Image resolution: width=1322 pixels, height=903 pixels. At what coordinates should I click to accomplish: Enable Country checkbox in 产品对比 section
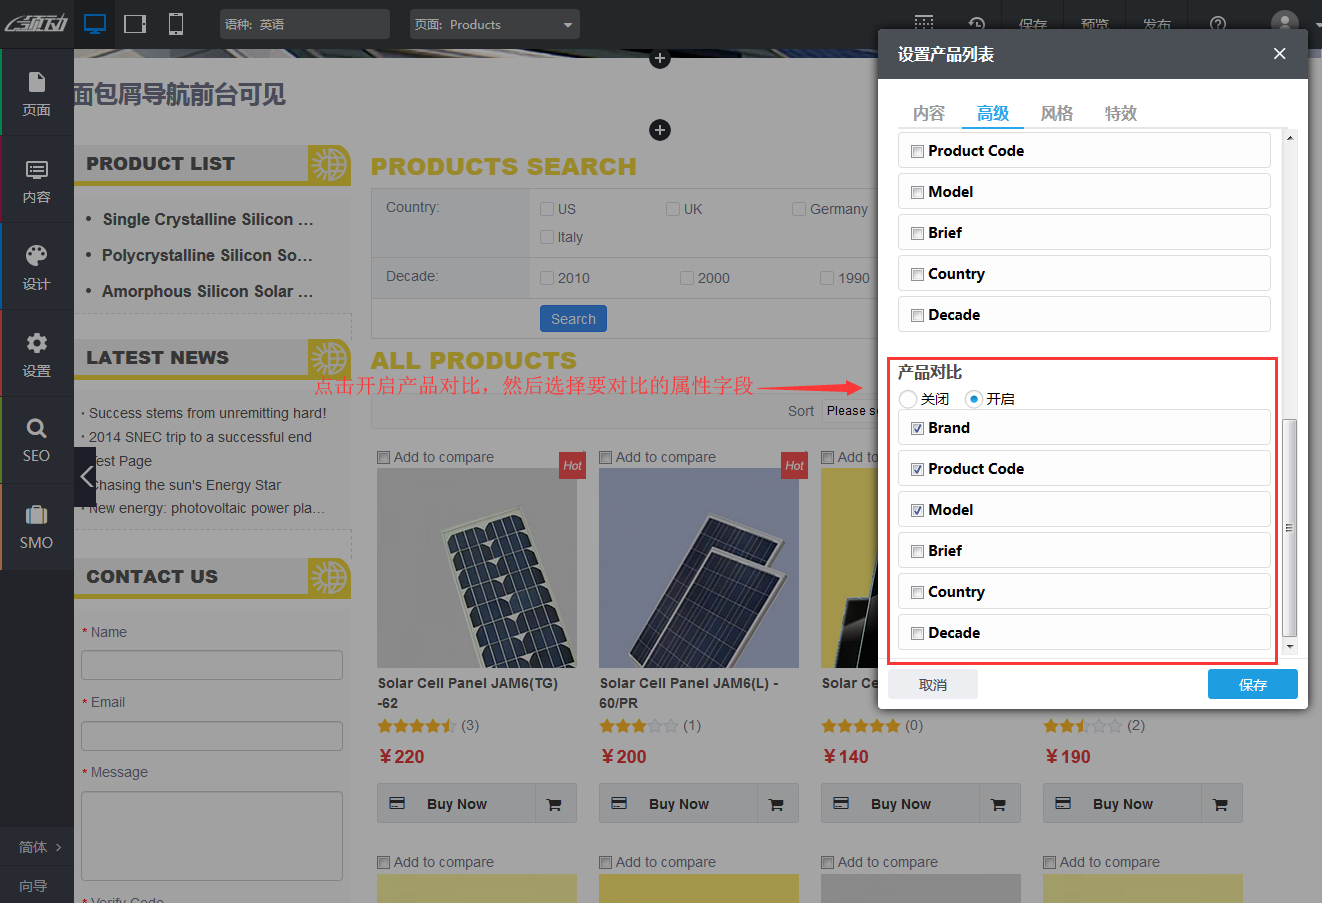click(917, 592)
